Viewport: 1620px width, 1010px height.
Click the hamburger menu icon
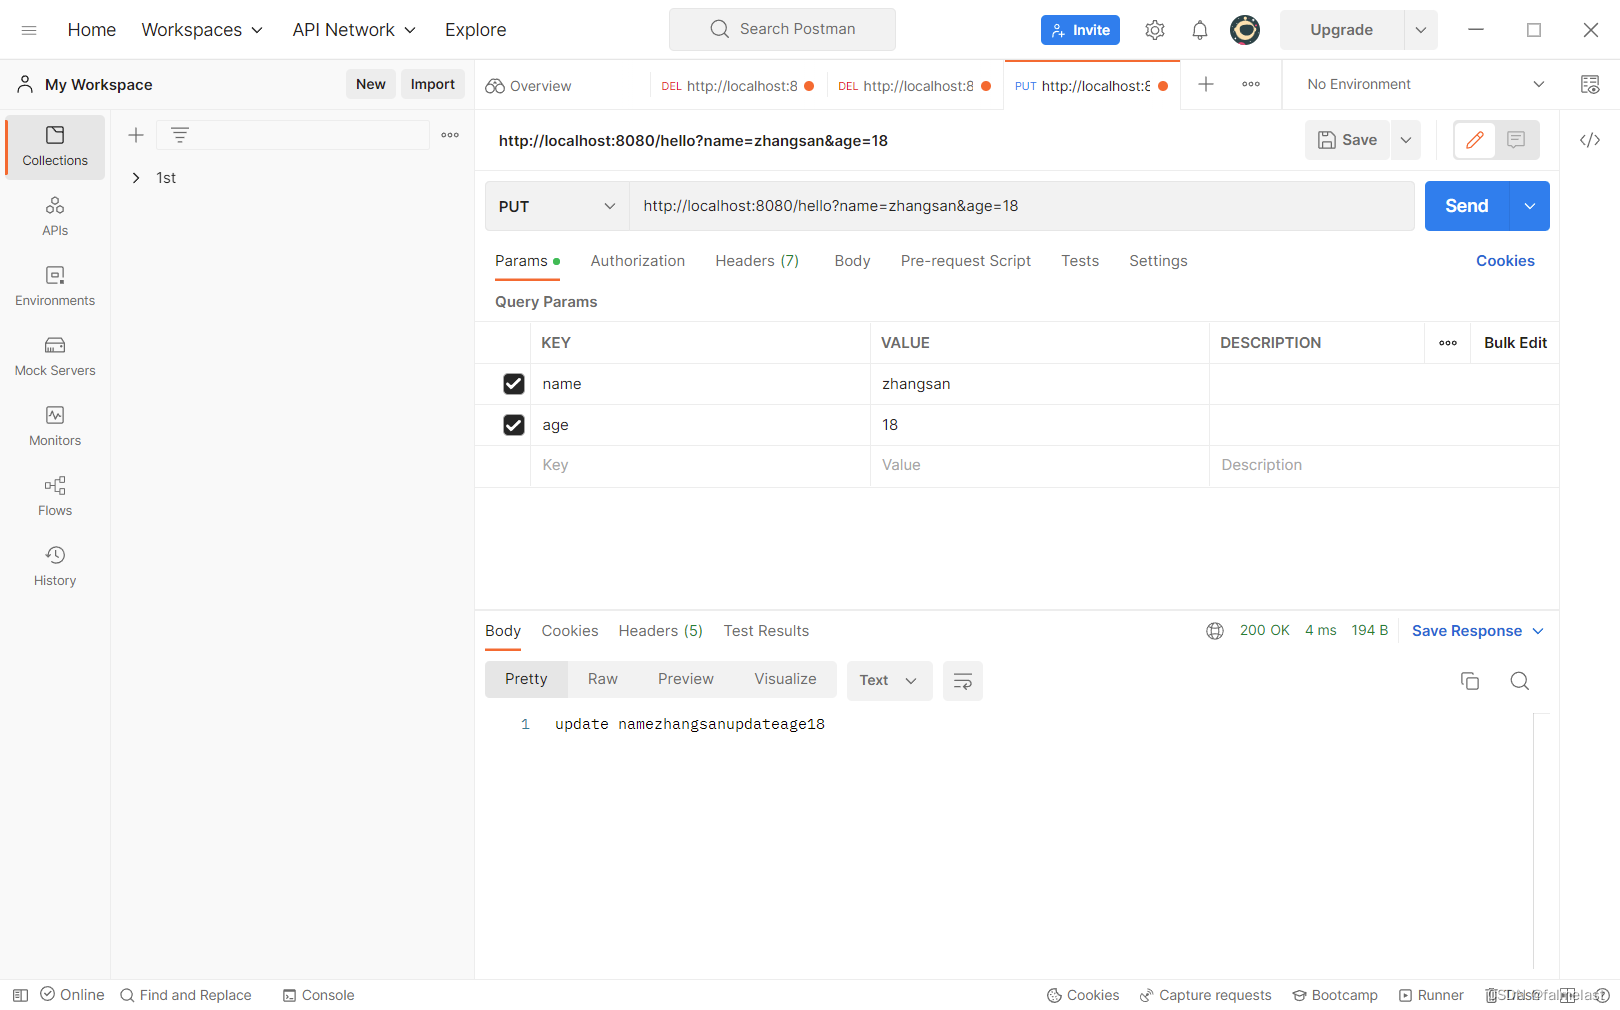tap(29, 30)
